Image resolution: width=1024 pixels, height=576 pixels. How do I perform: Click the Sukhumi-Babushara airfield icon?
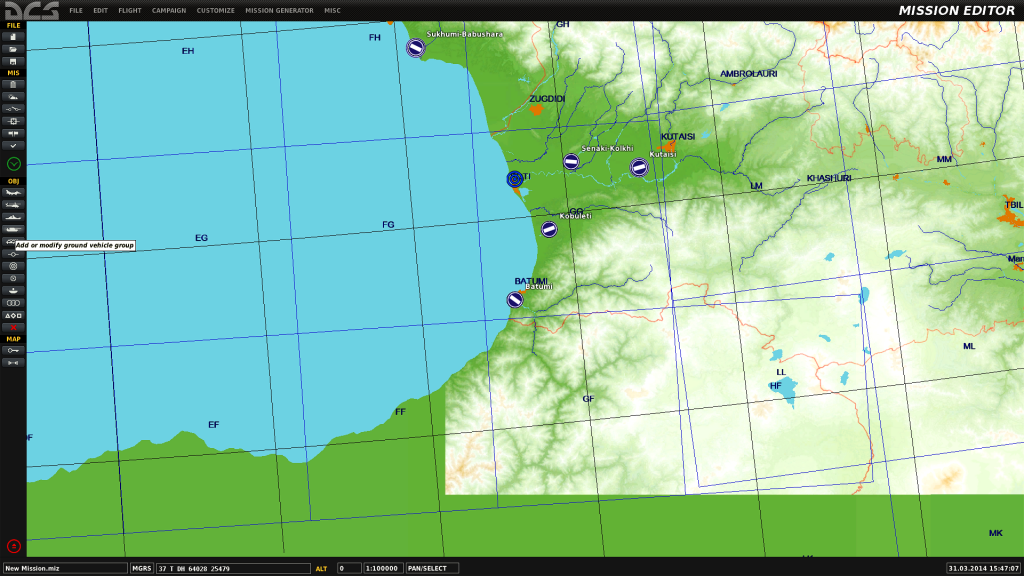(415, 47)
